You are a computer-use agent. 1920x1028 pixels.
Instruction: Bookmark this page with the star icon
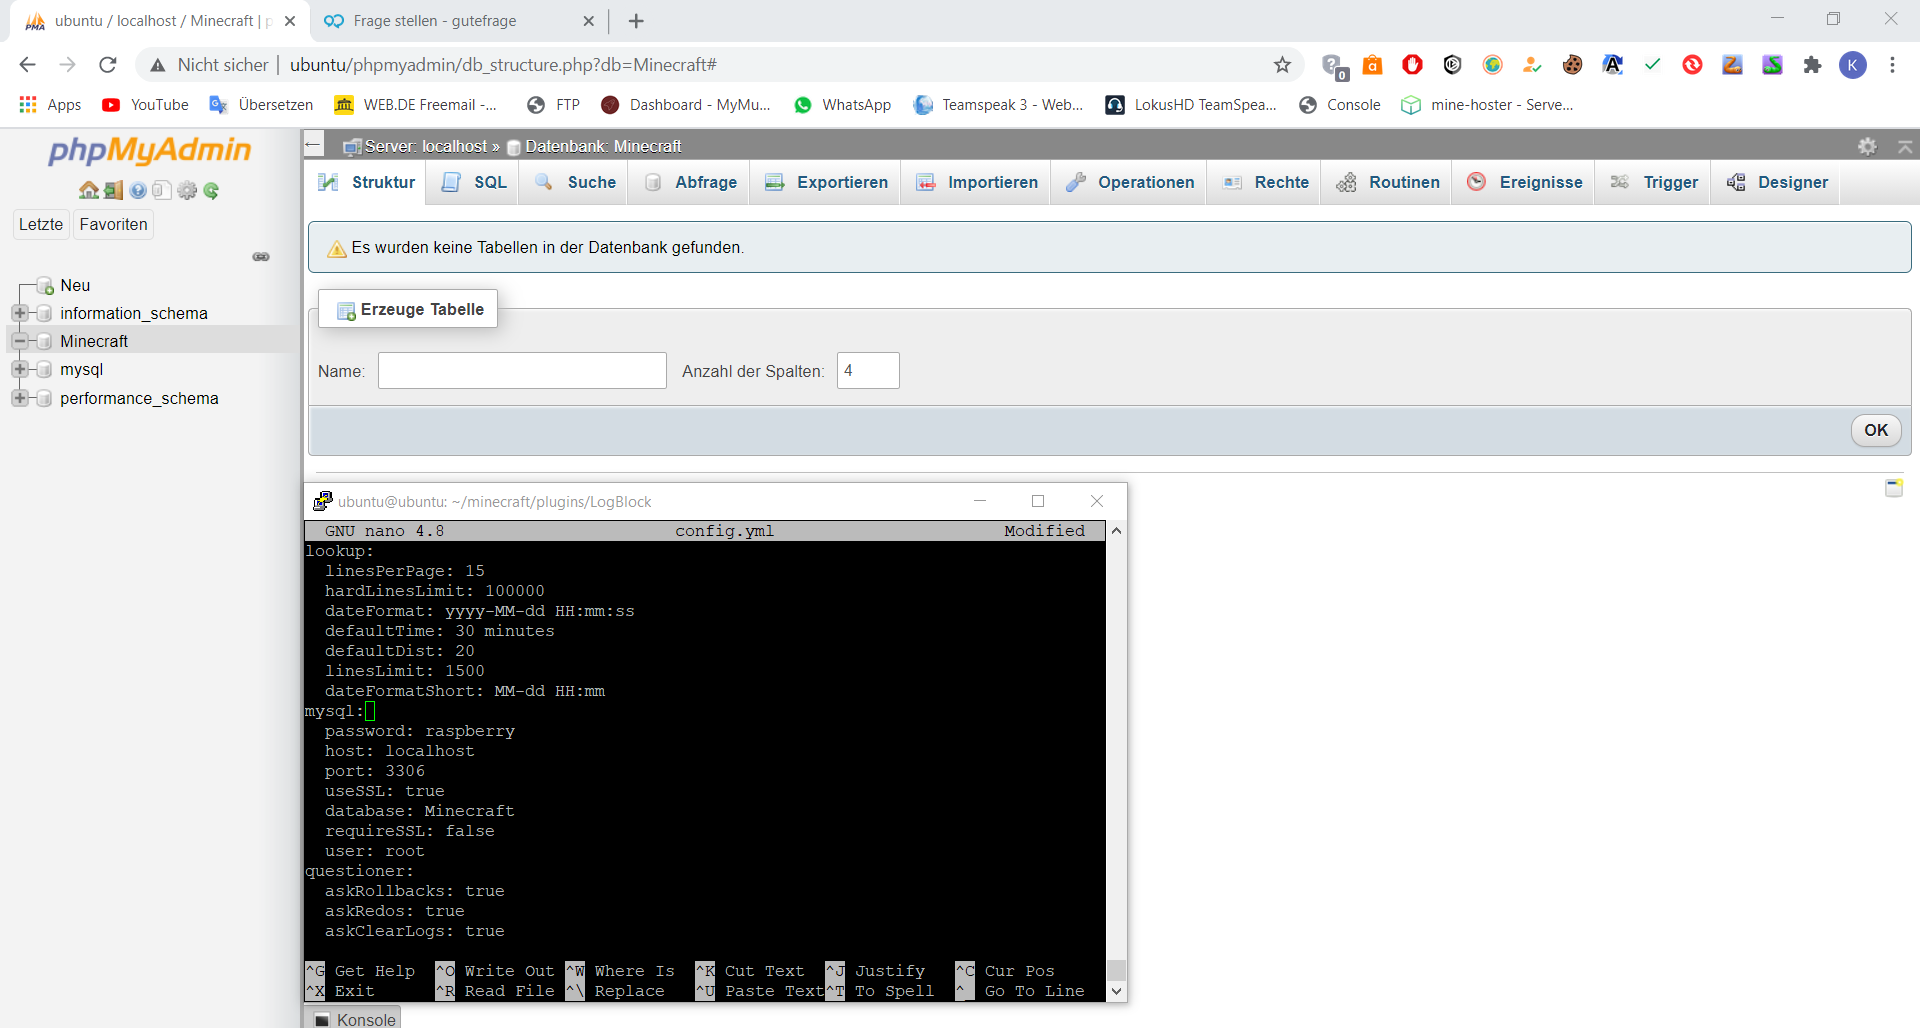[1283, 64]
